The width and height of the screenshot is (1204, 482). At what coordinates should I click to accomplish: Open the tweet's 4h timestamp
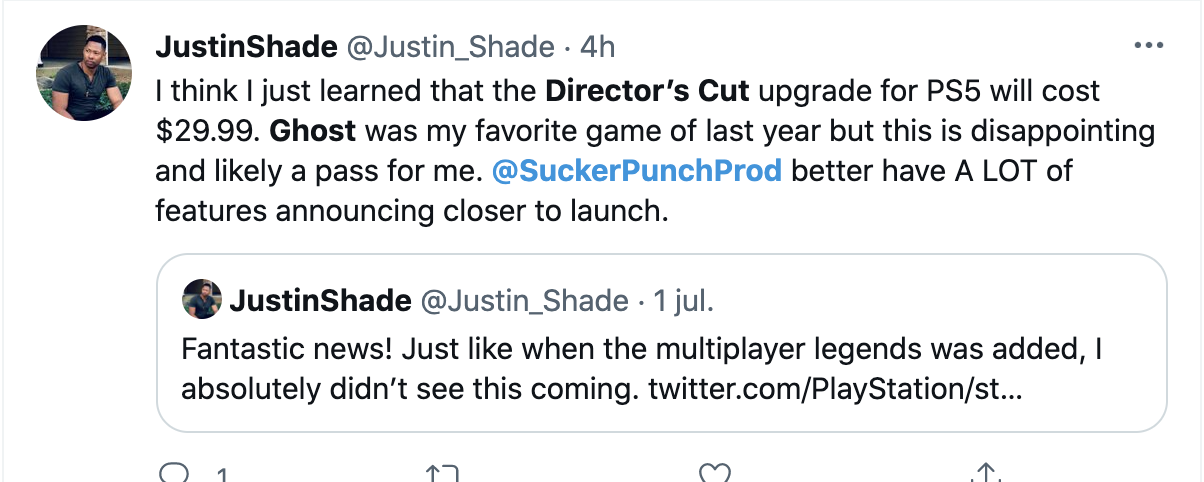(597, 46)
